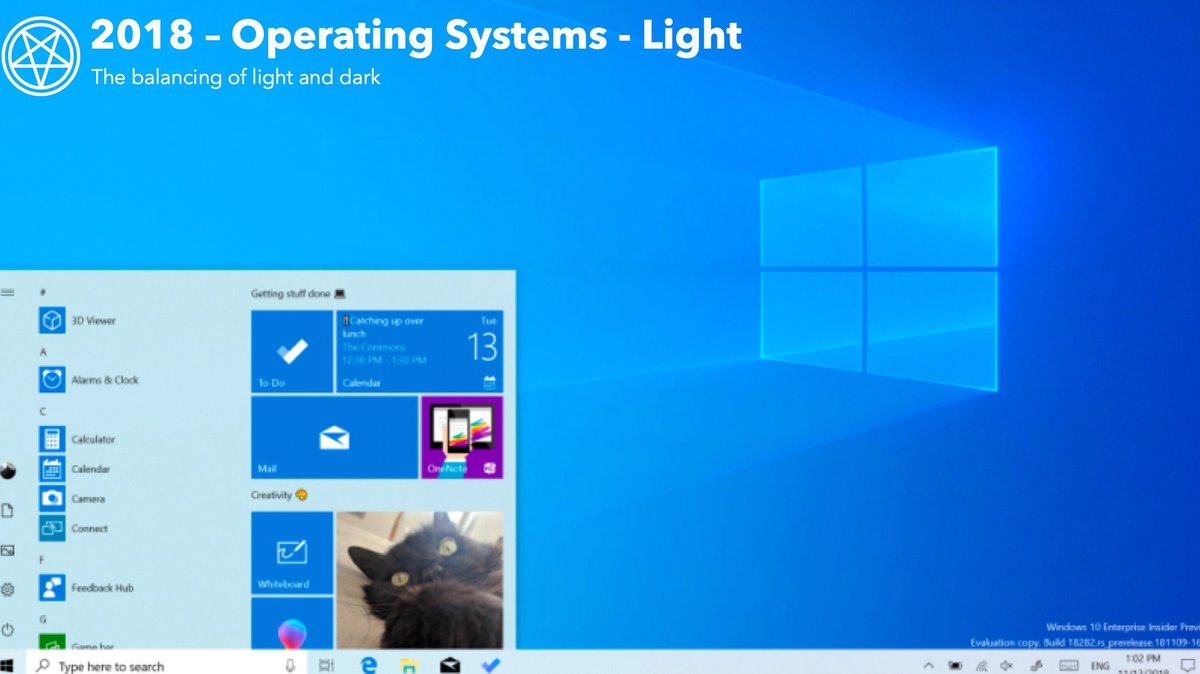Click the muted volume tray icon
The image size is (1200, 674).
(x=1007, y=665)
